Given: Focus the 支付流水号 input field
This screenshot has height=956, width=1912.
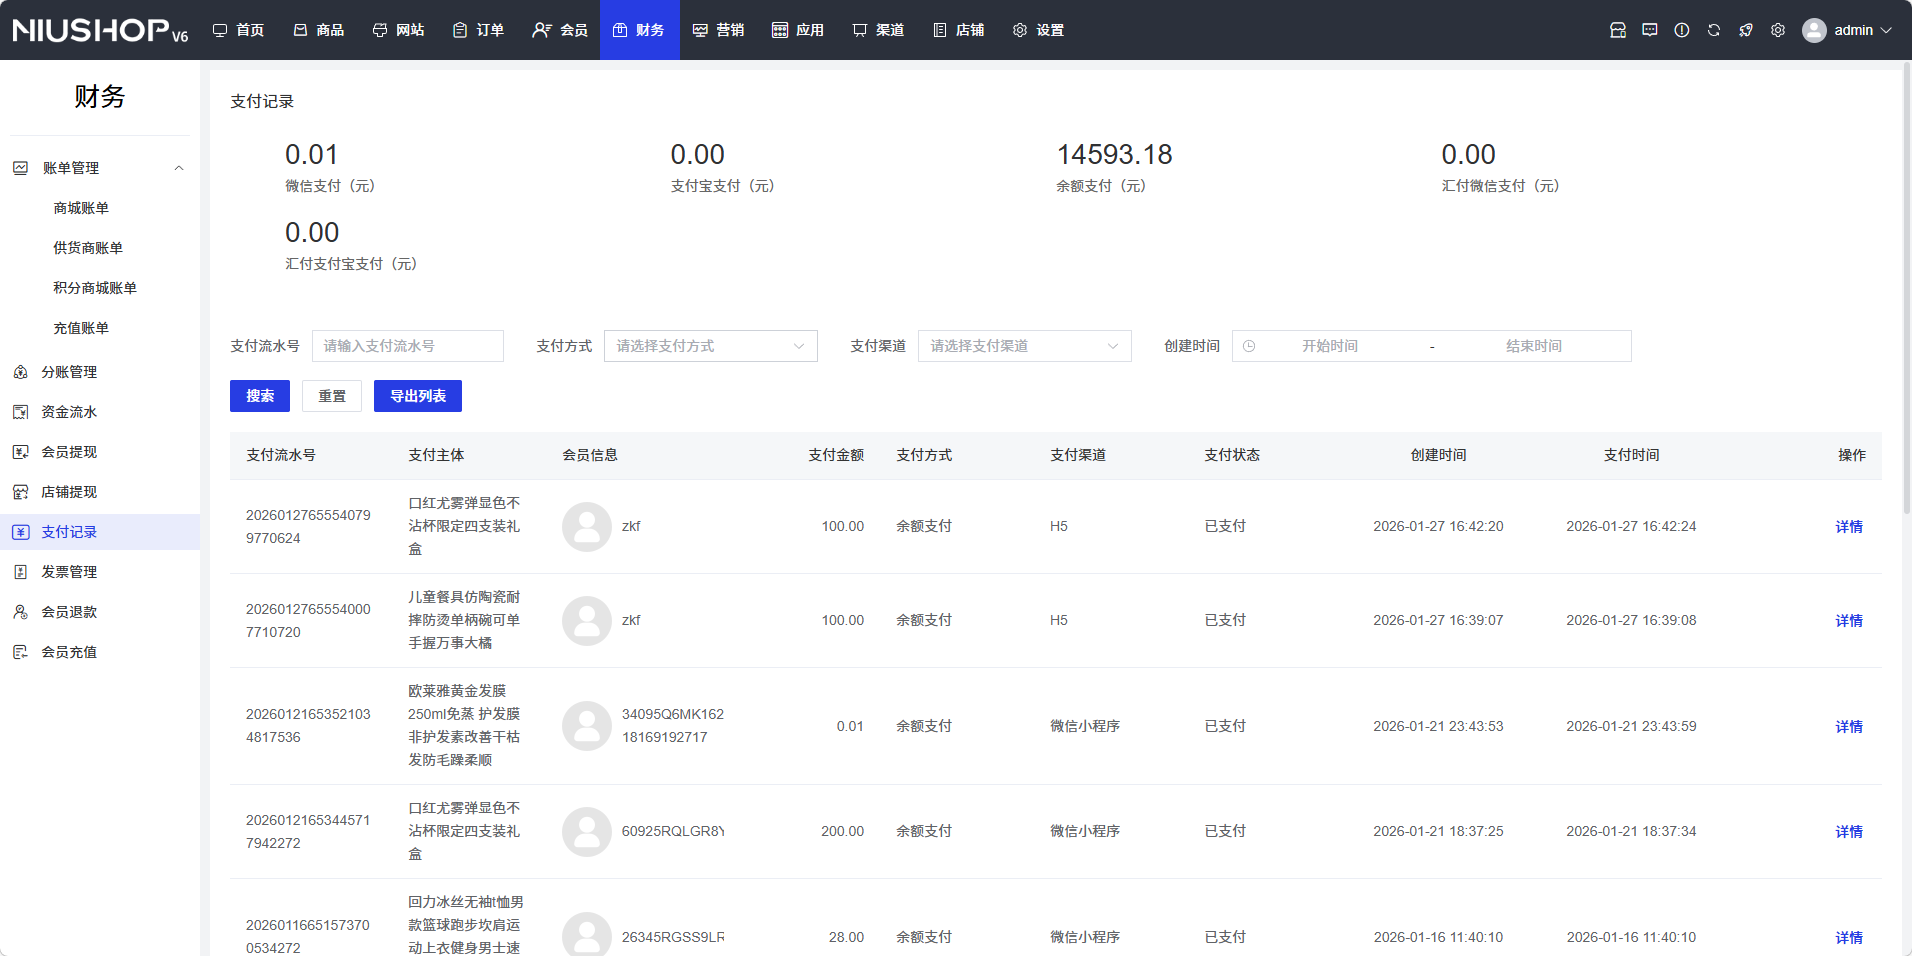Looking at the screenshot, I should [x=408, y=346].
